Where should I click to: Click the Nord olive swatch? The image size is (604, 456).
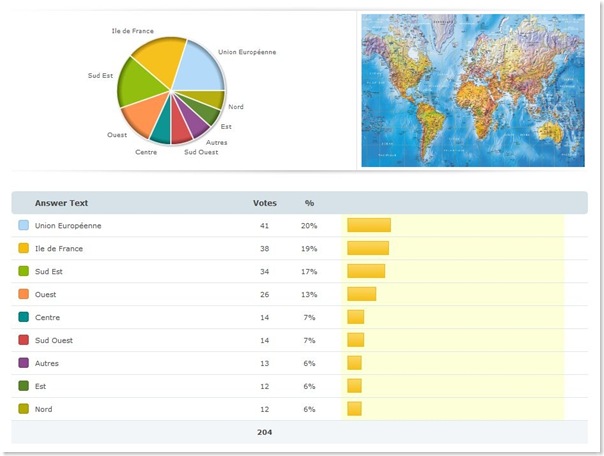23,409
